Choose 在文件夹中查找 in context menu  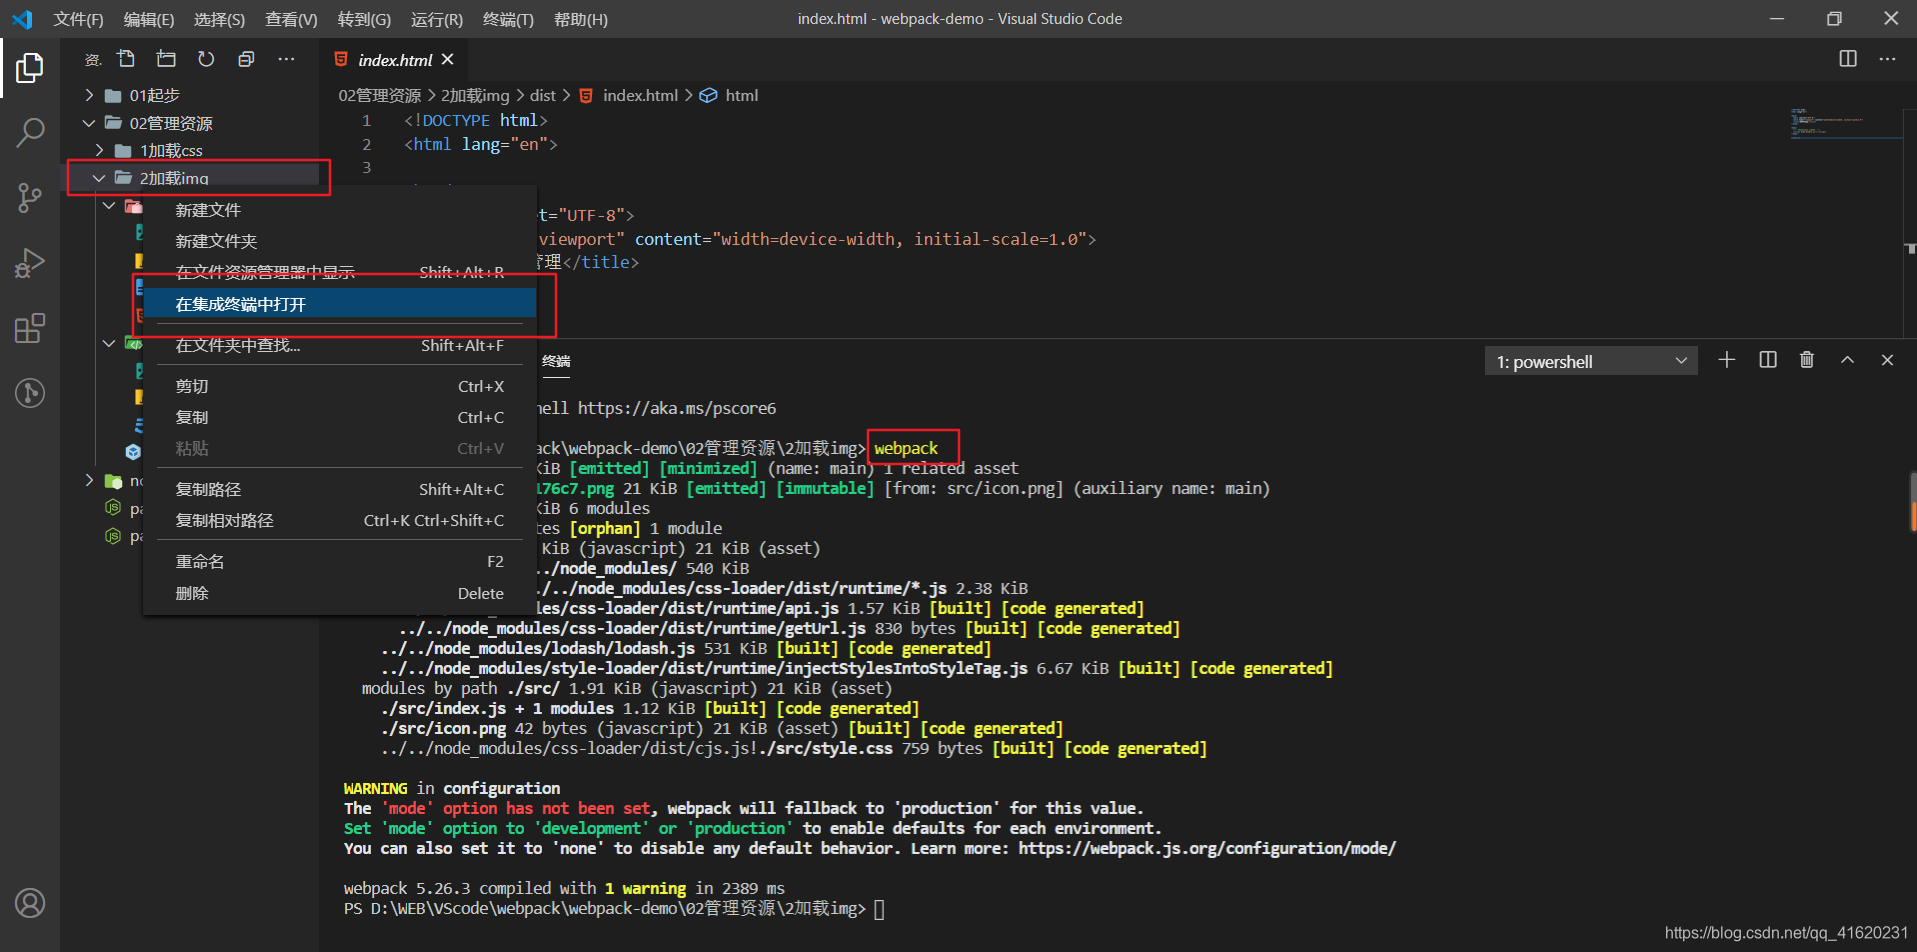[x=340, y=345]
